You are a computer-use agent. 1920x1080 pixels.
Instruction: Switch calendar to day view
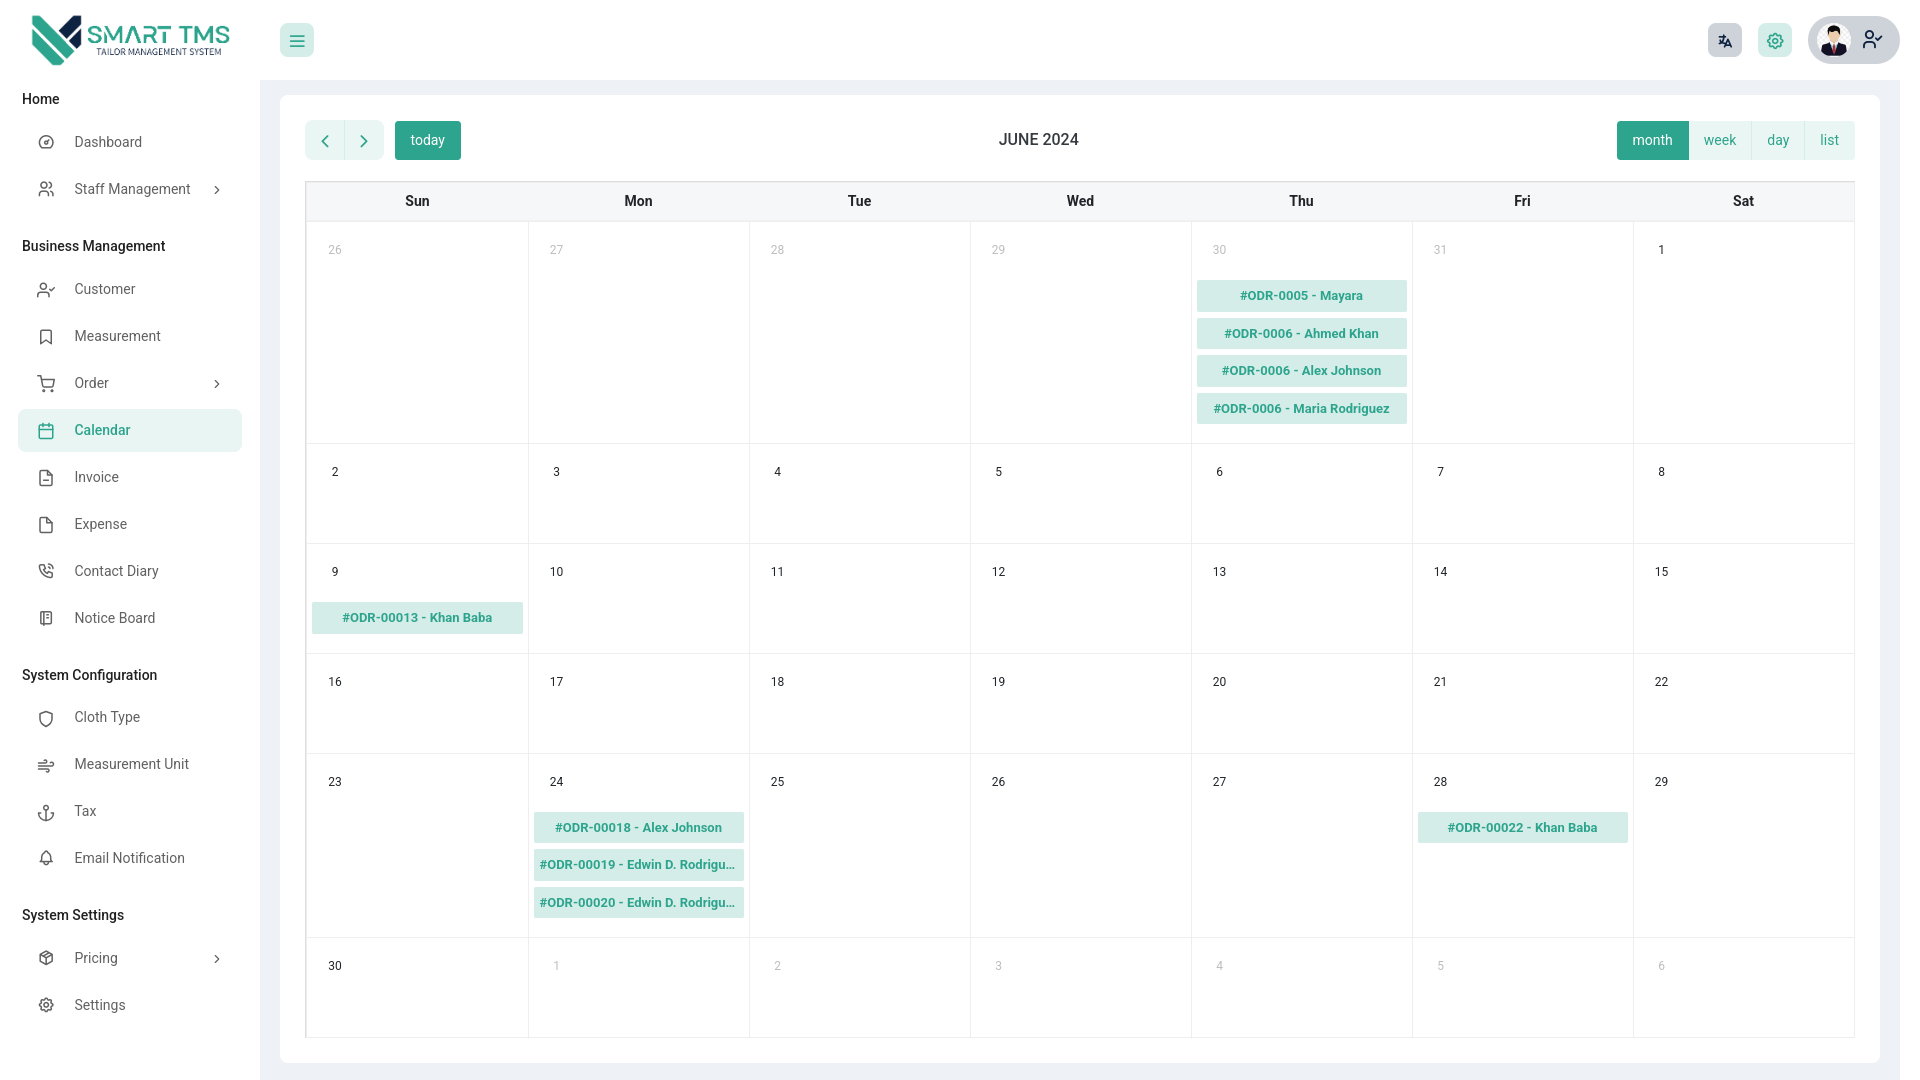(1778, 140)
